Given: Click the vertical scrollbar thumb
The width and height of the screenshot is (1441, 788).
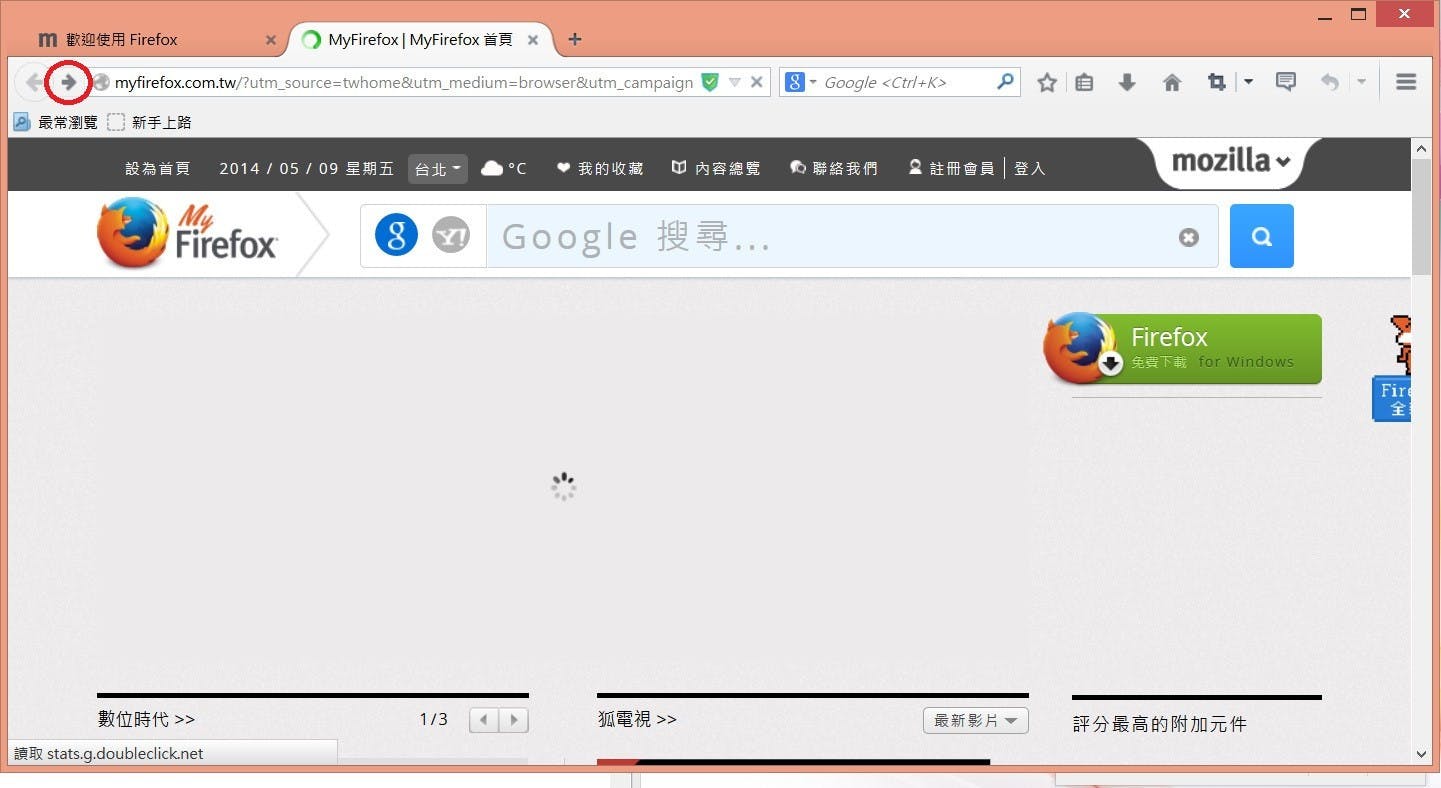Looking at the screenshot, I should 1421,215.
